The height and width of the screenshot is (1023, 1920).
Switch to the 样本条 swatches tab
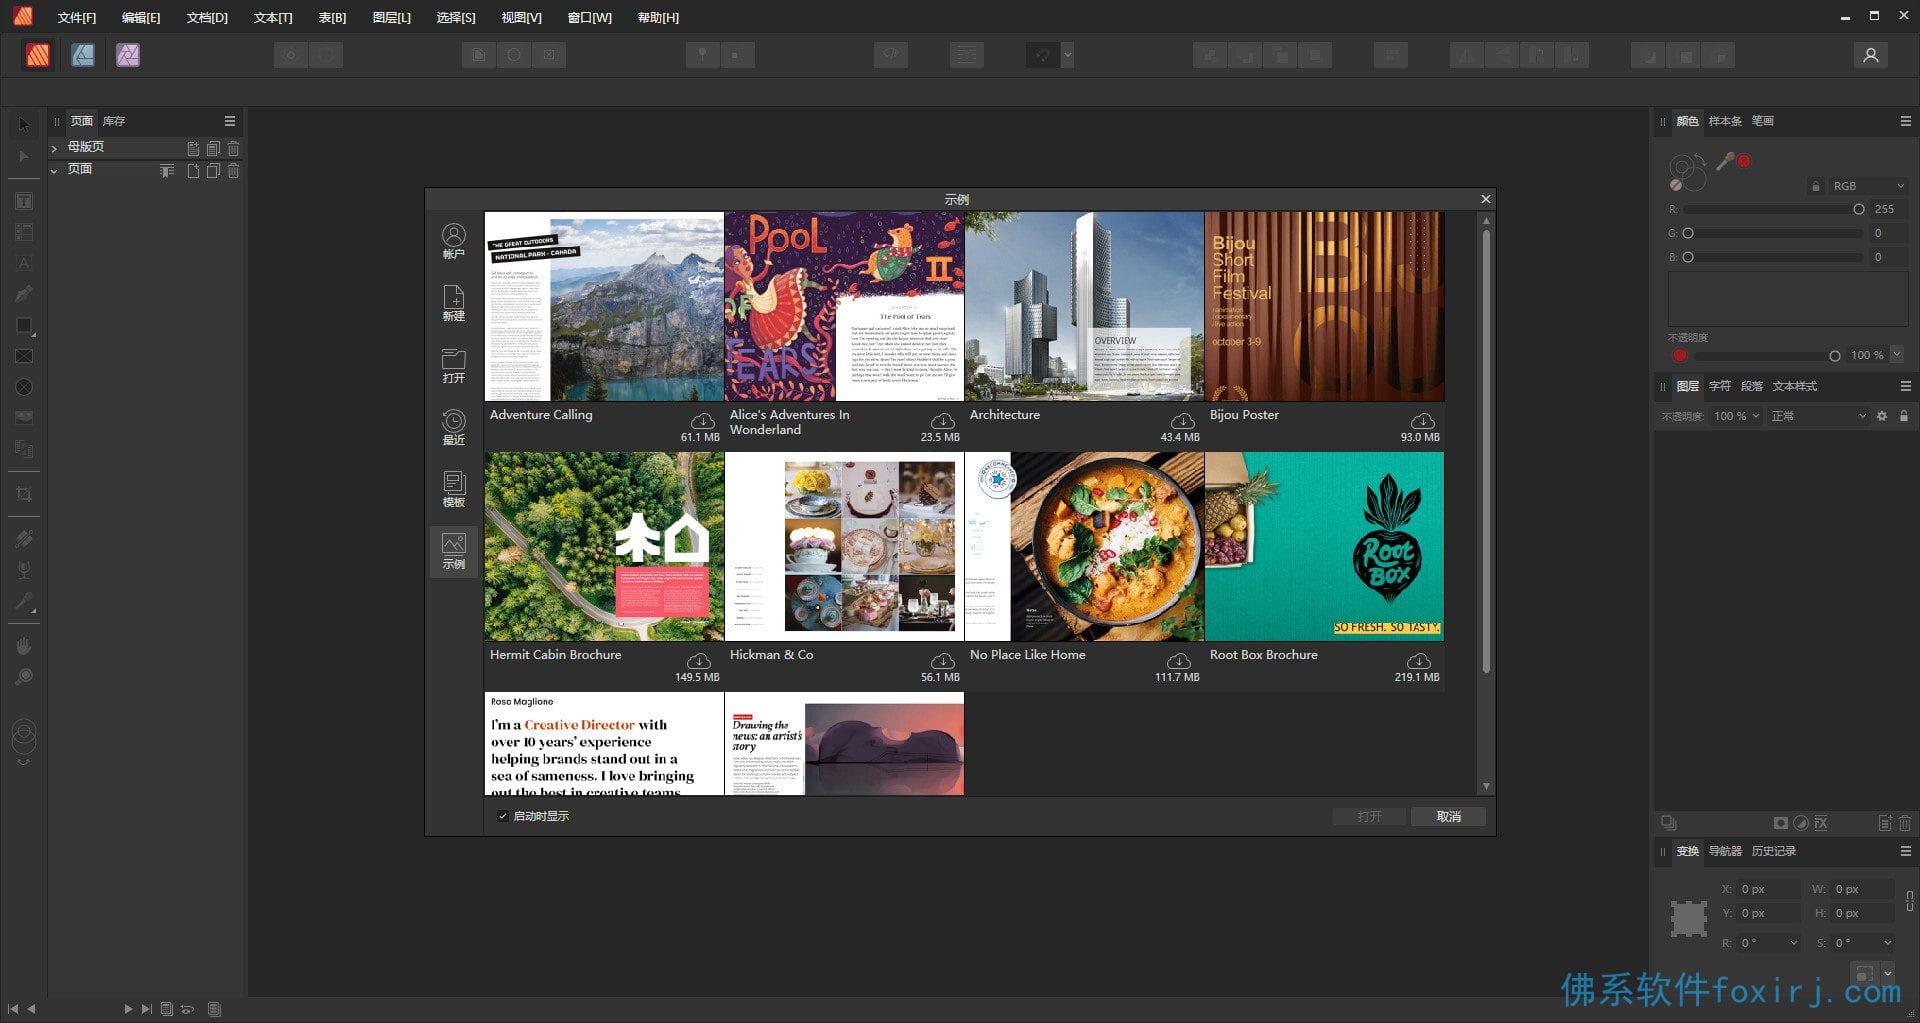click(1724, 121)
